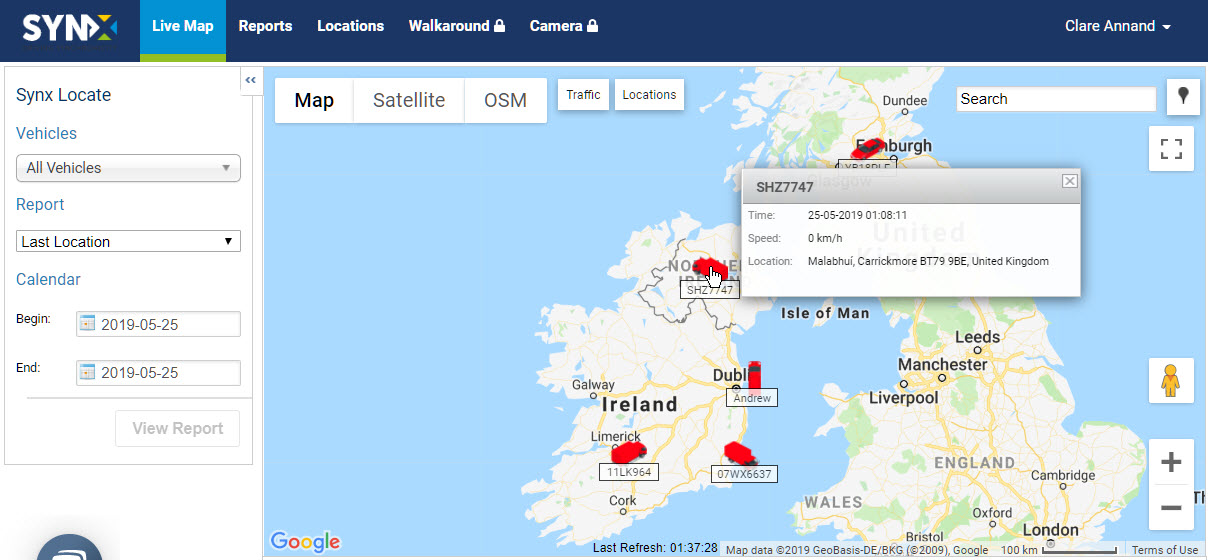Click the map Search input field
This screenshot has width=1208, height=560.
(1056, 99)
